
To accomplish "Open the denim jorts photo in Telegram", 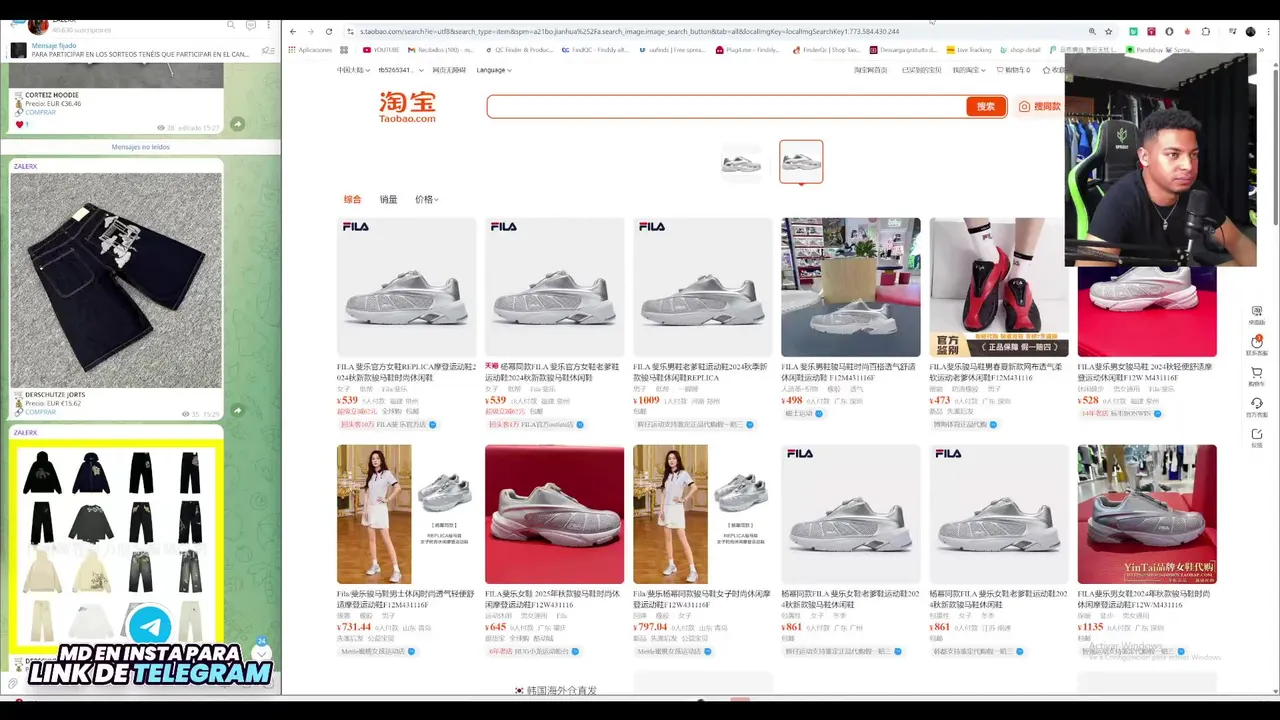I will 116,280.
